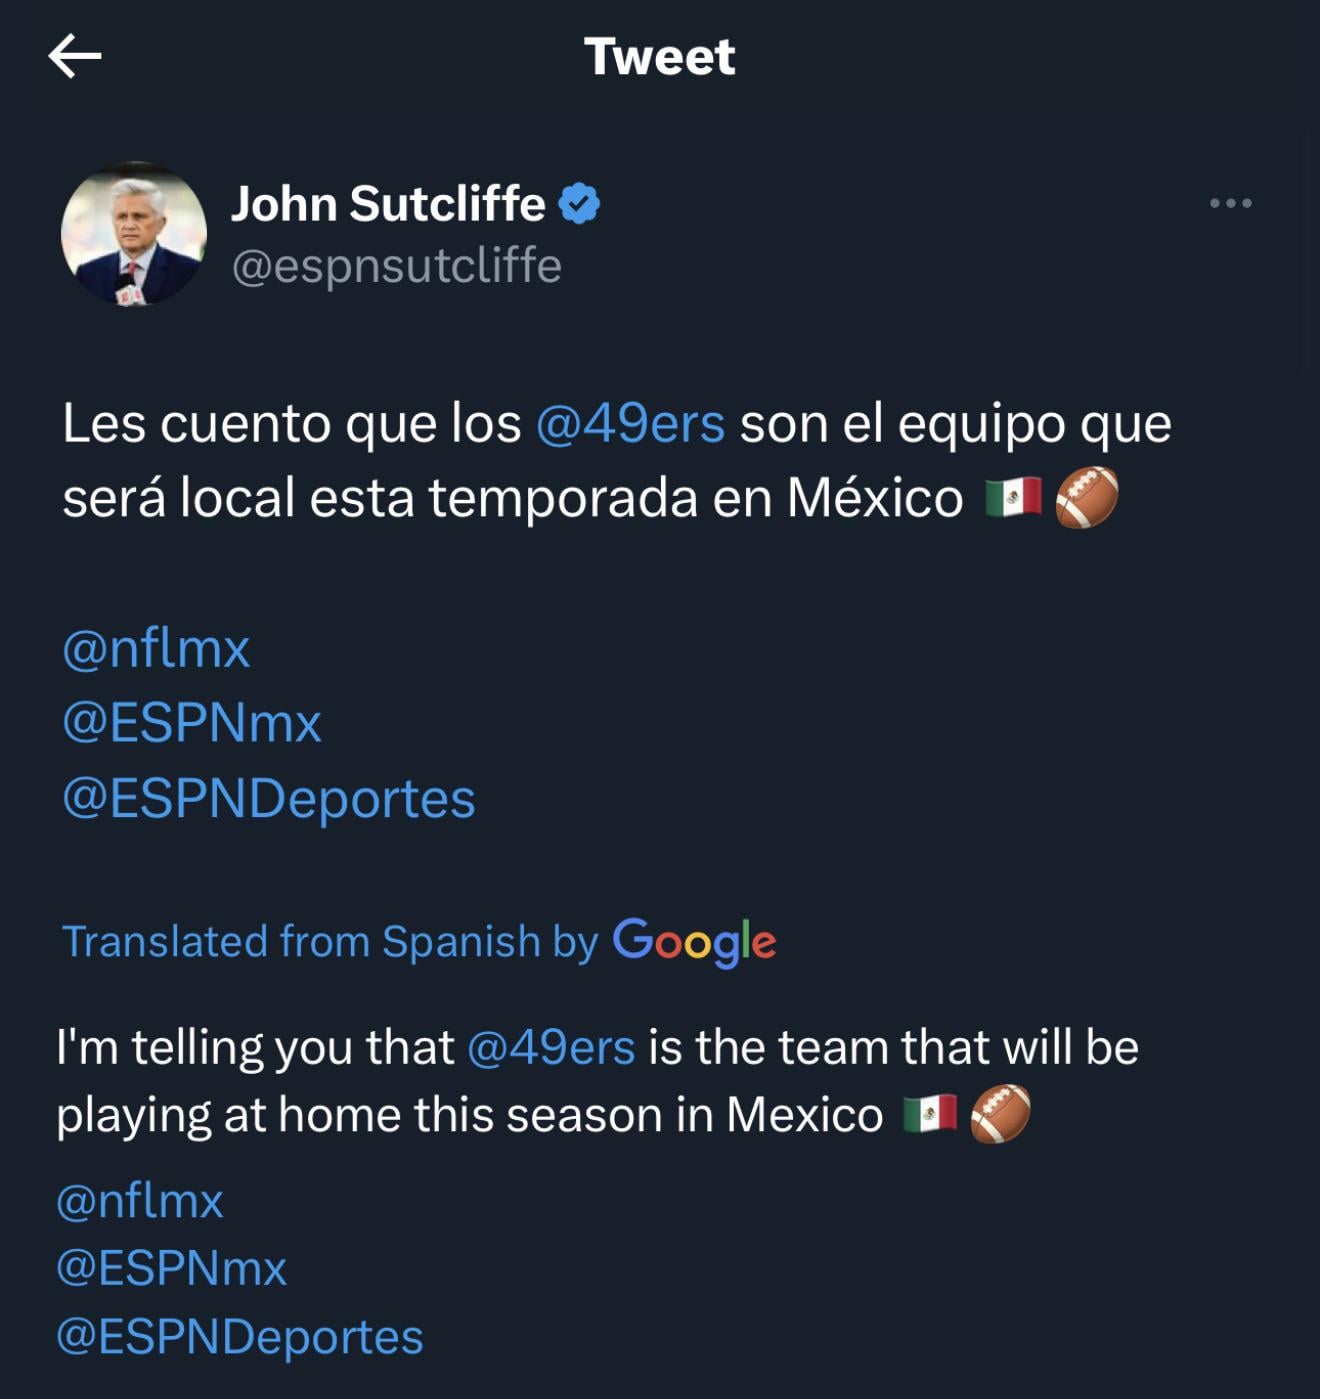Open the @49ers mention in the Spanish tweet
Screen dimensions: 1320x1399
coord(630,423)
